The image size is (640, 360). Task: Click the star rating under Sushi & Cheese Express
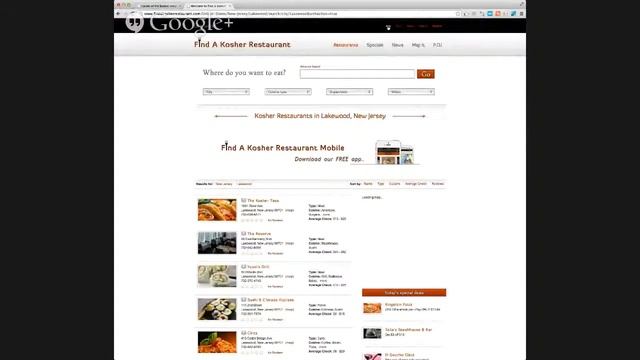coord(252,319)
